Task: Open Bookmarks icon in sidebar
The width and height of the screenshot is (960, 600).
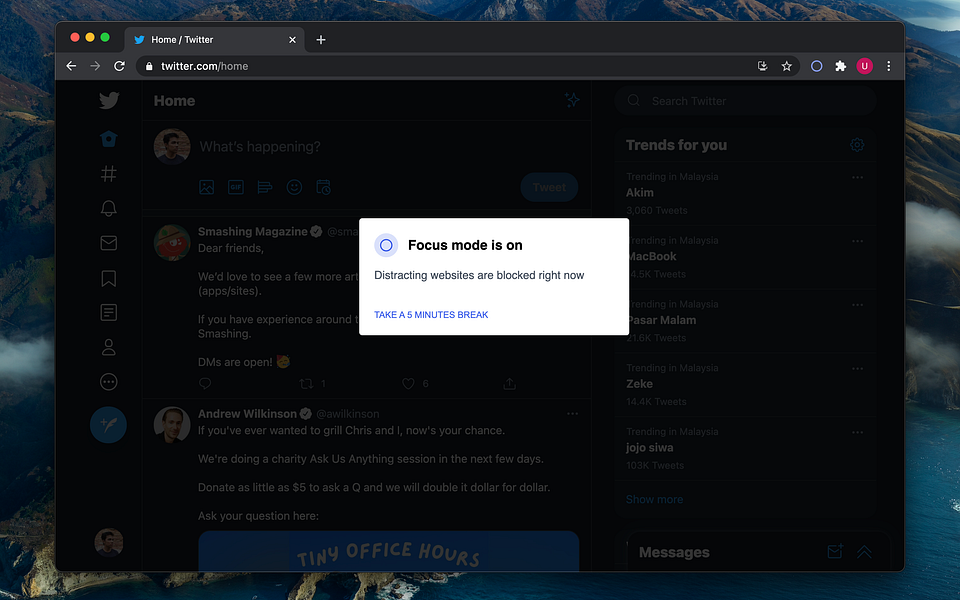Action: click(x=109, y=278)
